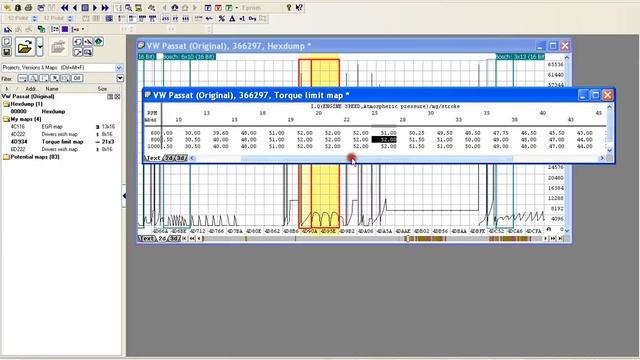
Task: Click the Hexdump overview bar at bottom
Action: coord(373,238)
